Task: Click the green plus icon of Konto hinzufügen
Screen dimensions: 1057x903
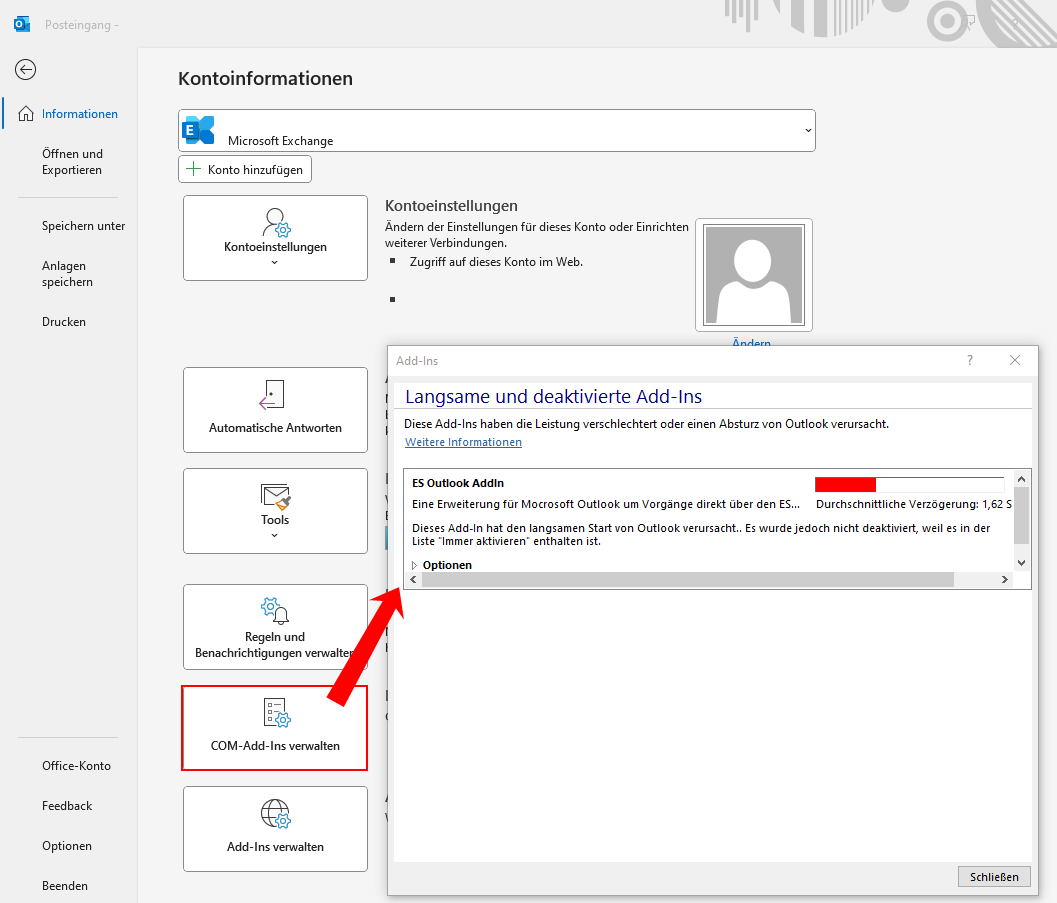Action: coord(193,169)
